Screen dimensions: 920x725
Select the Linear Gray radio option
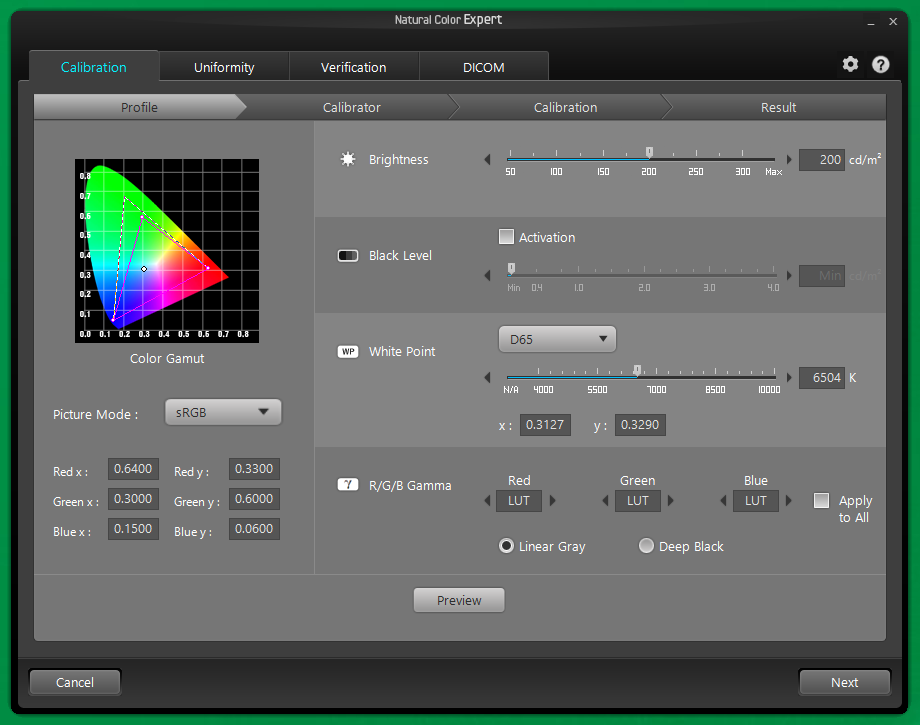click(506, 546)
